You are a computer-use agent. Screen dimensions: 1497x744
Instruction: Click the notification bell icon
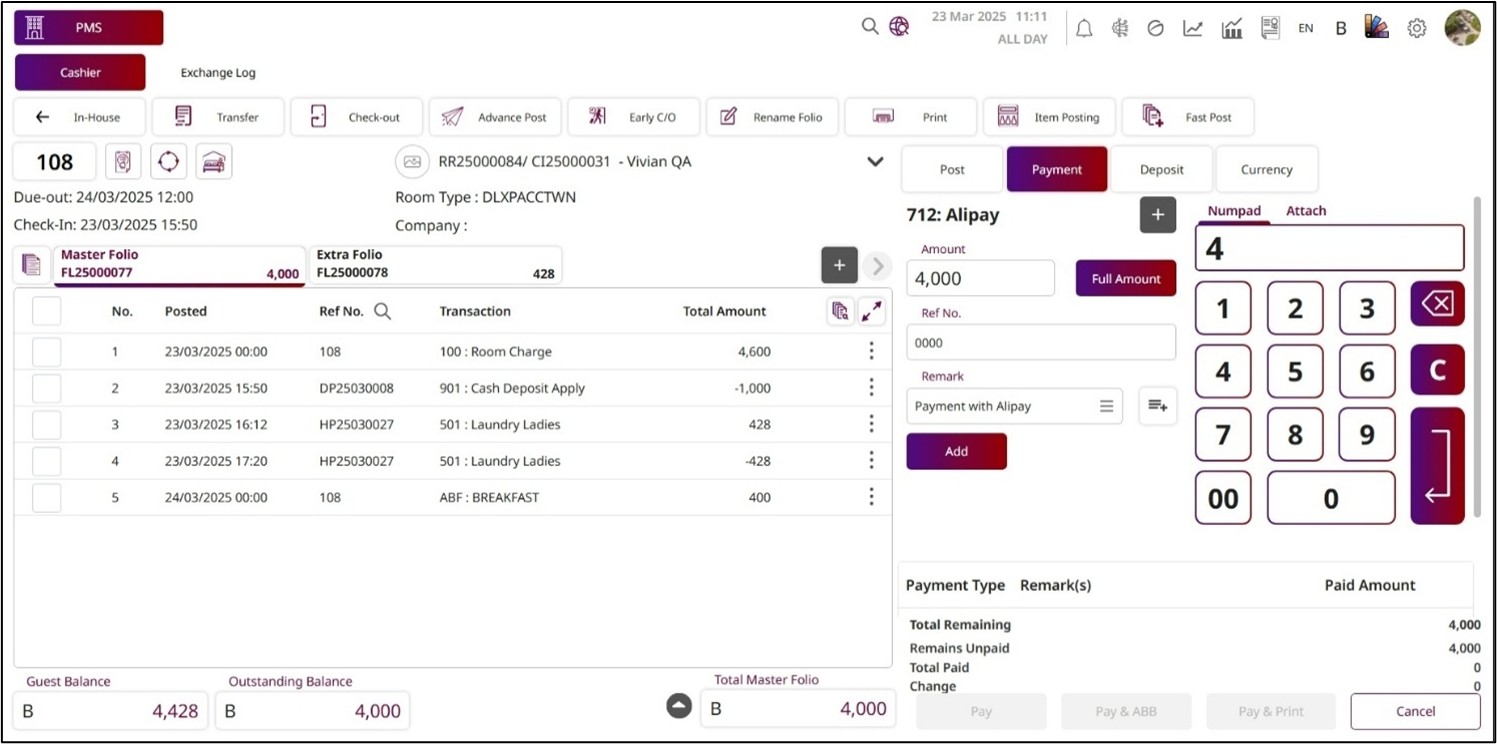pyautogui.click(x=1084, y=29)
